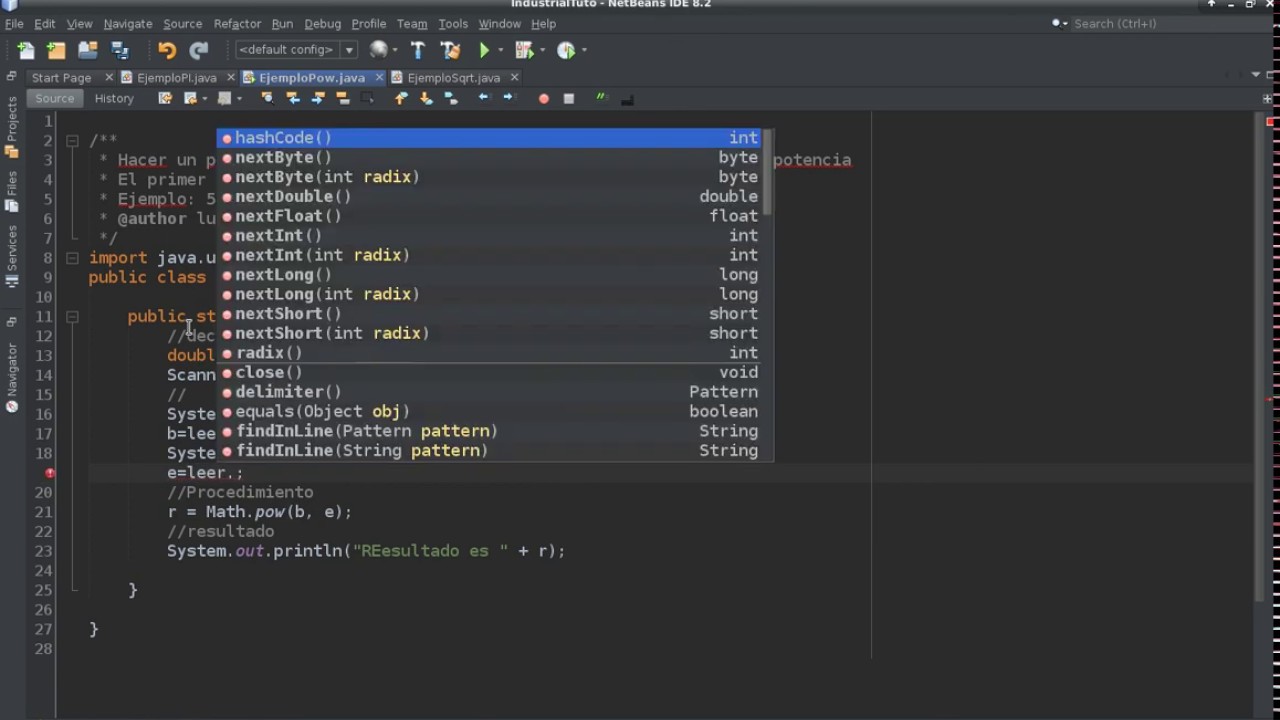Viewport: 1280px width, 720px height.
Task: Click the Comment lines icon in editor toolbar
Action: pyautogui.click(x=601, y=98)
